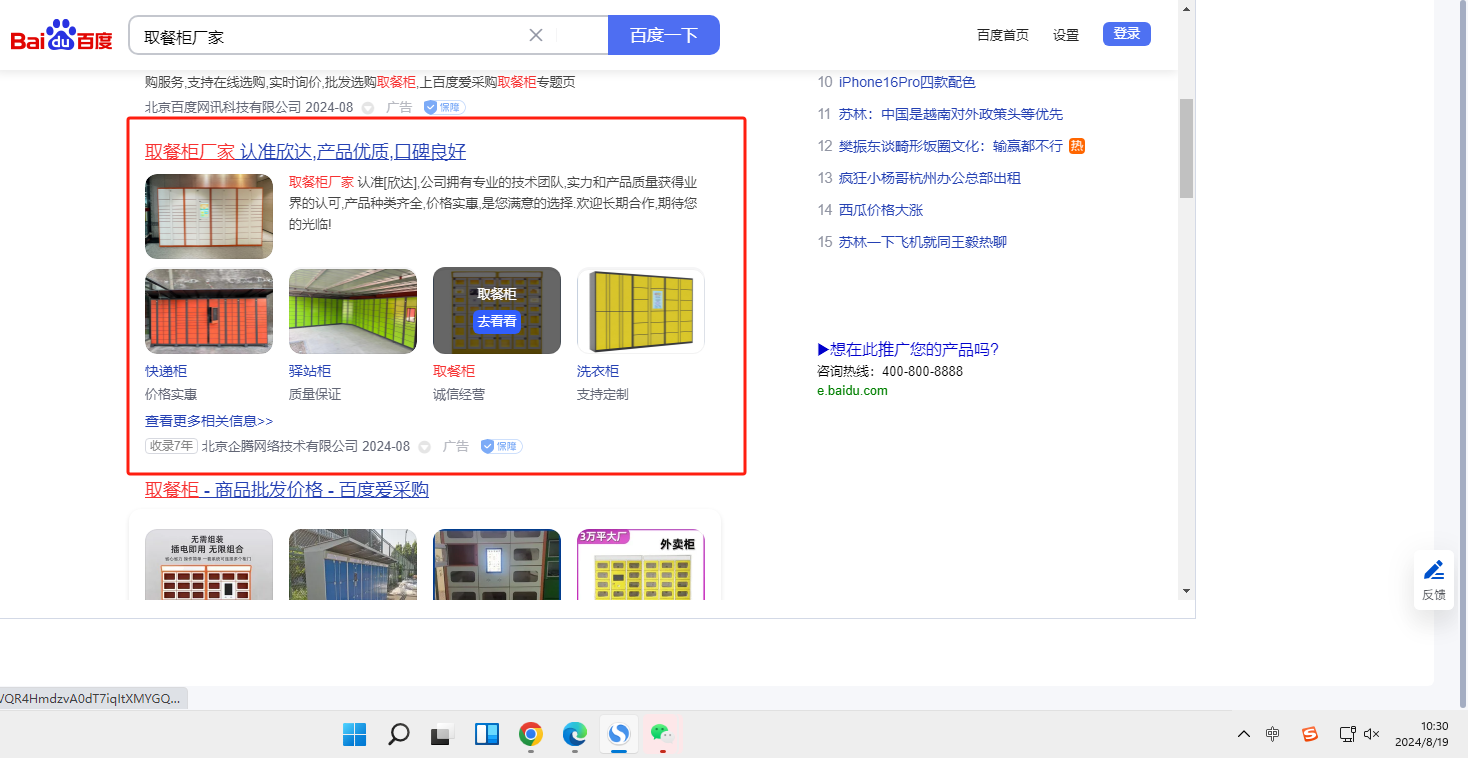Show hidden system tray icons

[x=1244, y=734]
